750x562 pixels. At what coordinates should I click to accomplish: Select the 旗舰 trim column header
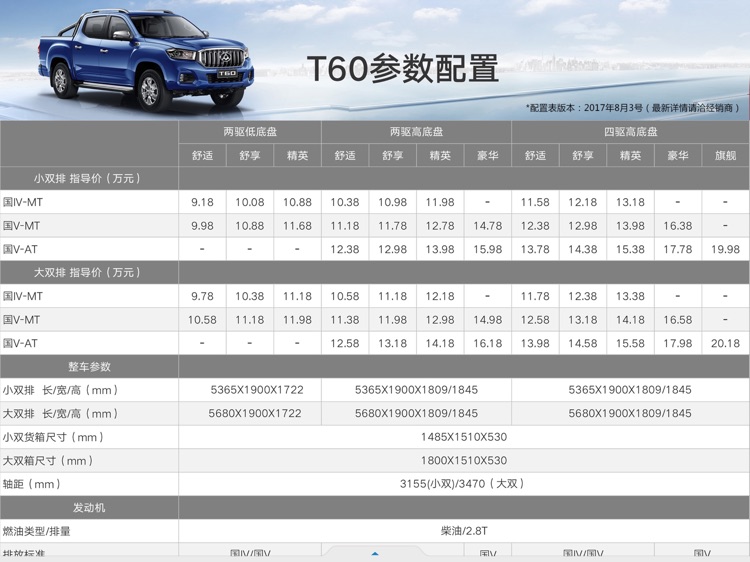point(725,155)
